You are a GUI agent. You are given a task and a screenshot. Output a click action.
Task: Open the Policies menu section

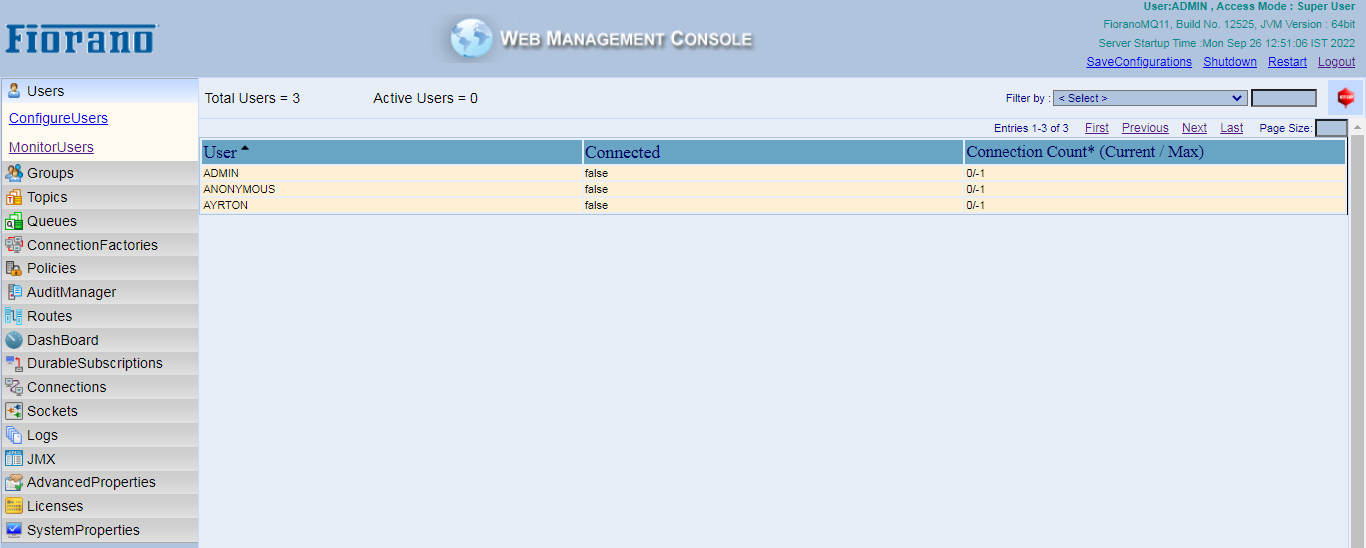pyautogui.click(x=100, y=268)
